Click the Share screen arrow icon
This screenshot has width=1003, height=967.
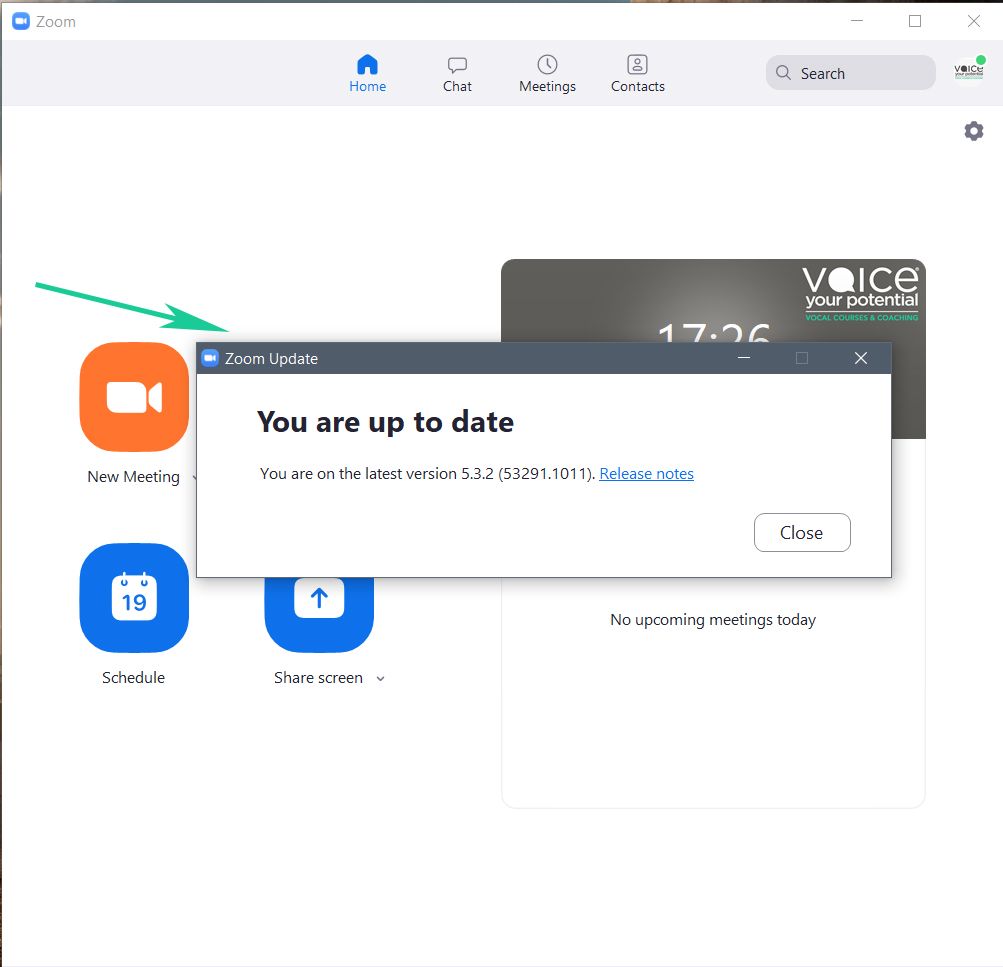tap(319, 614)
